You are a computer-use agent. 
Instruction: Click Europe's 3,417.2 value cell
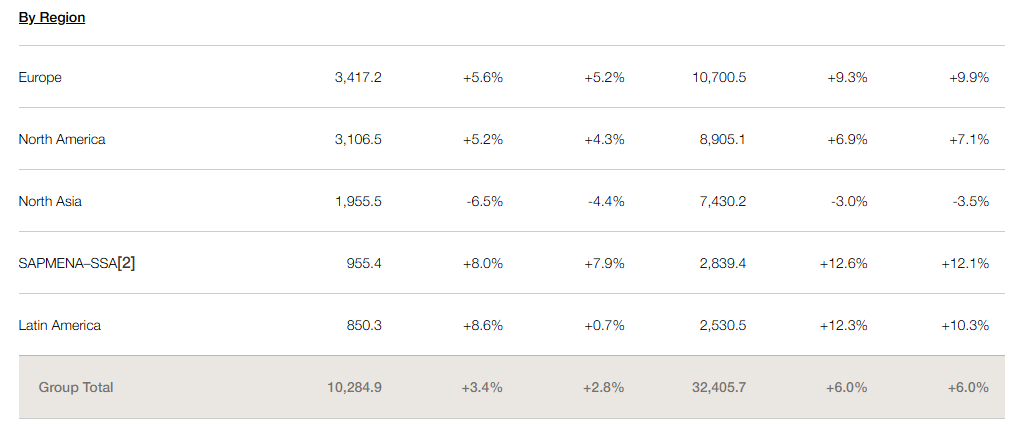click(358, 77)
